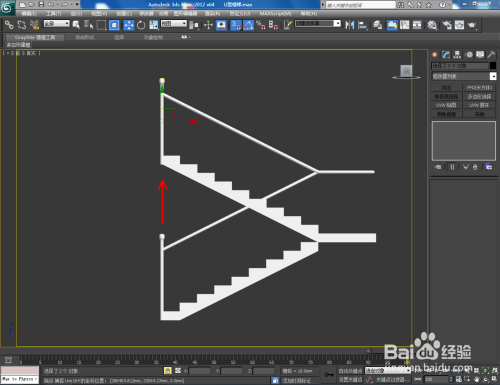
Task: Click the Configure Modifier Sets icon
Action: point(489,167)
